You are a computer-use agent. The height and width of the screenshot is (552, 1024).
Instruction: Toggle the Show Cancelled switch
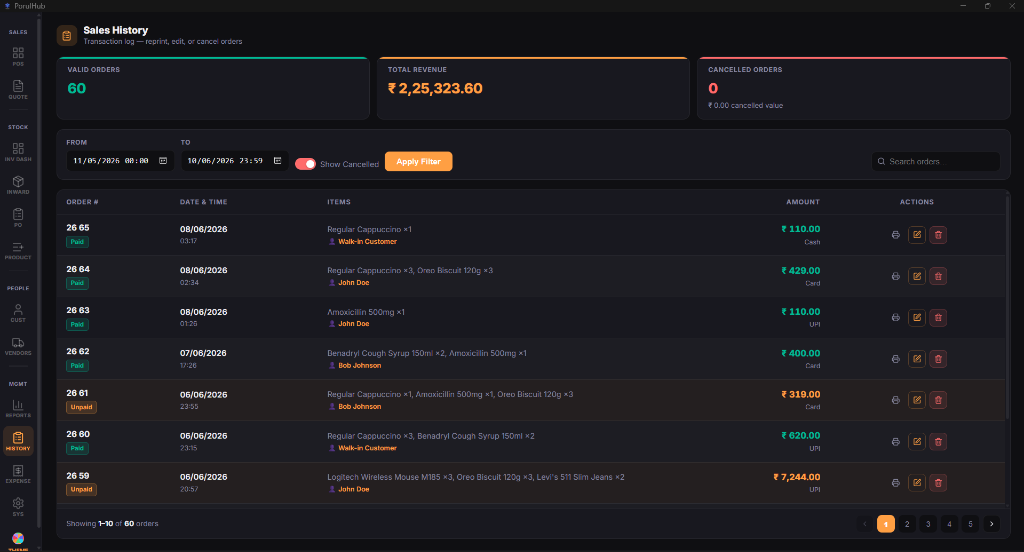(x=305, y=164)
